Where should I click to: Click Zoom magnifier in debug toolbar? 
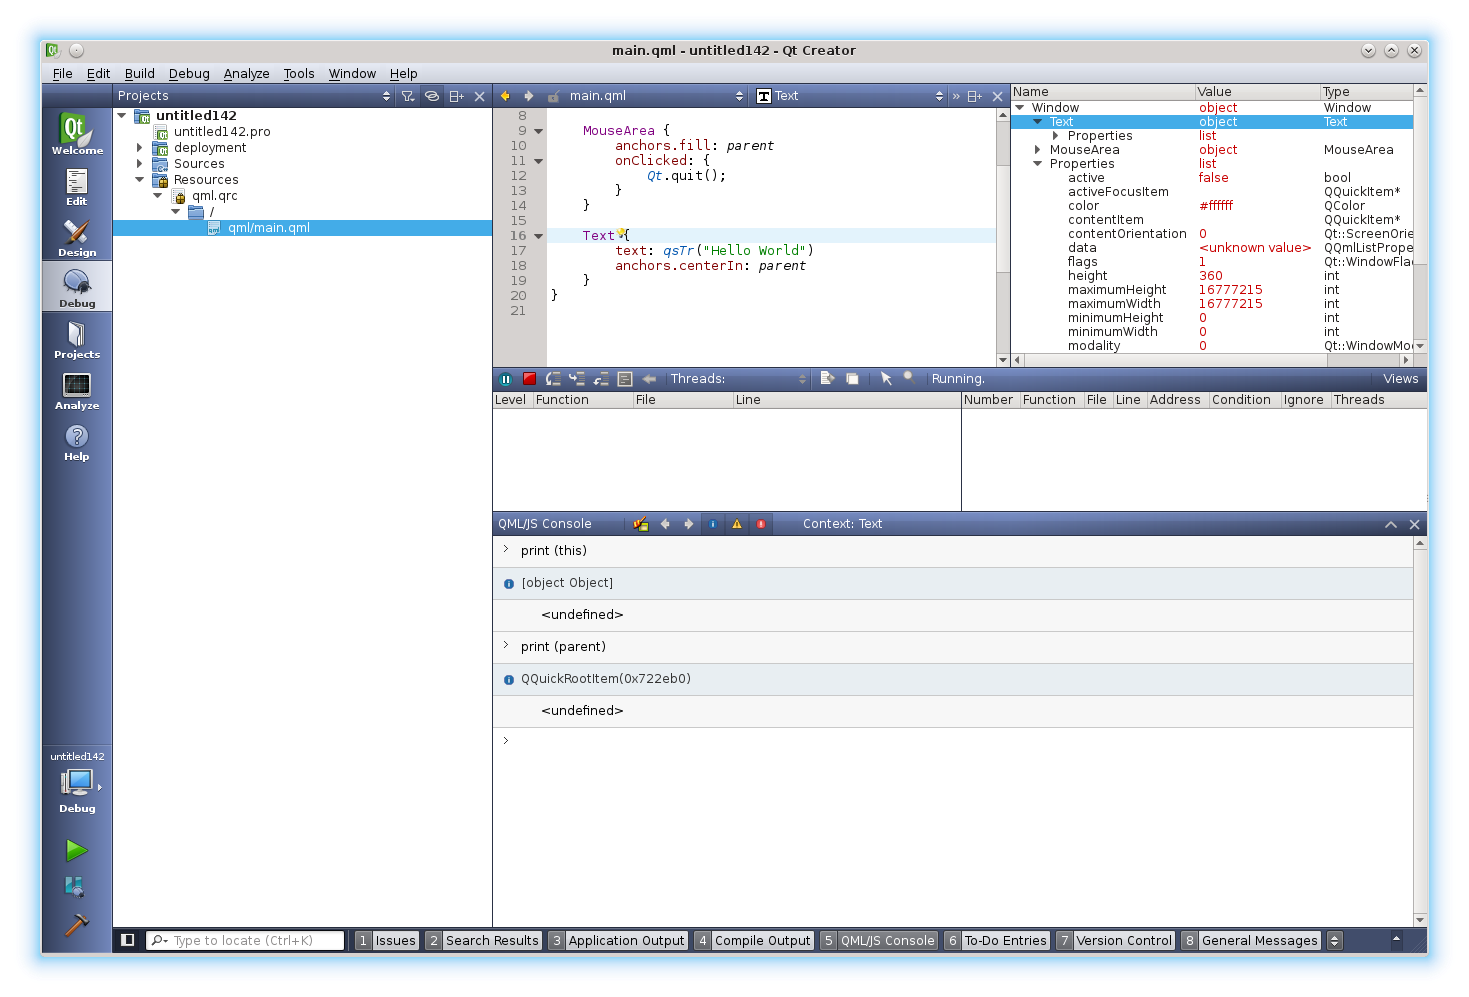point(909,378)
